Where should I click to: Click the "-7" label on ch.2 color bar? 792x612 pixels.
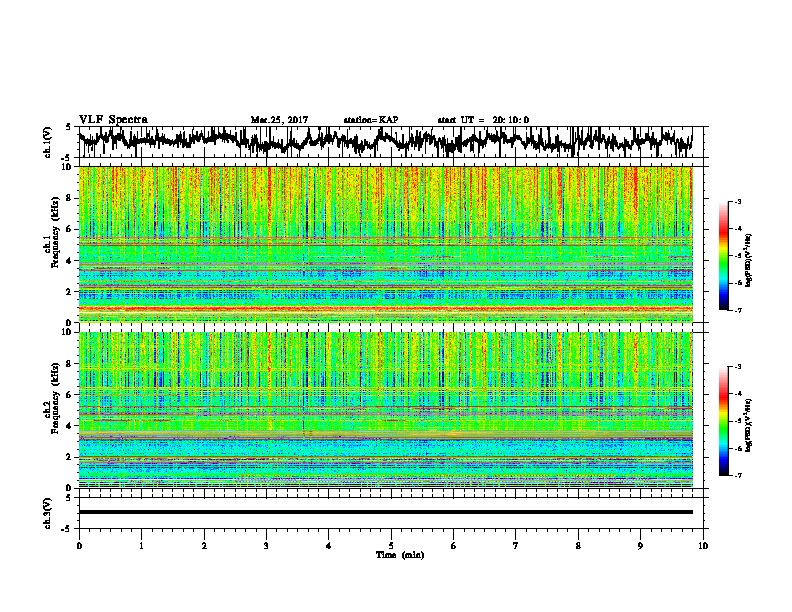[737, 475]
